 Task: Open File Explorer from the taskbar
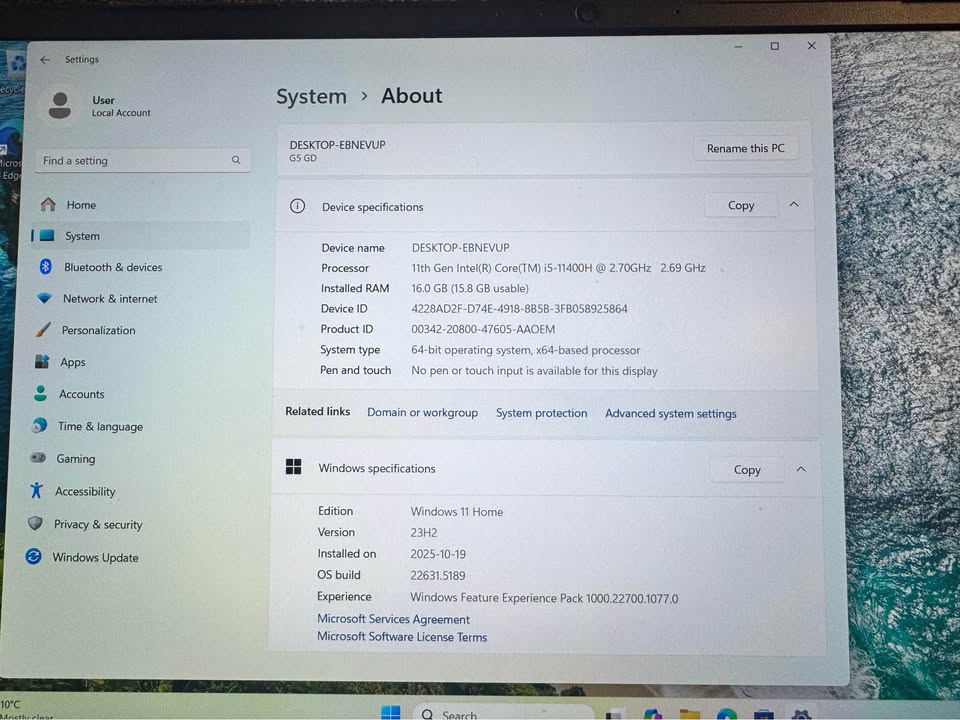pos(689,714)
